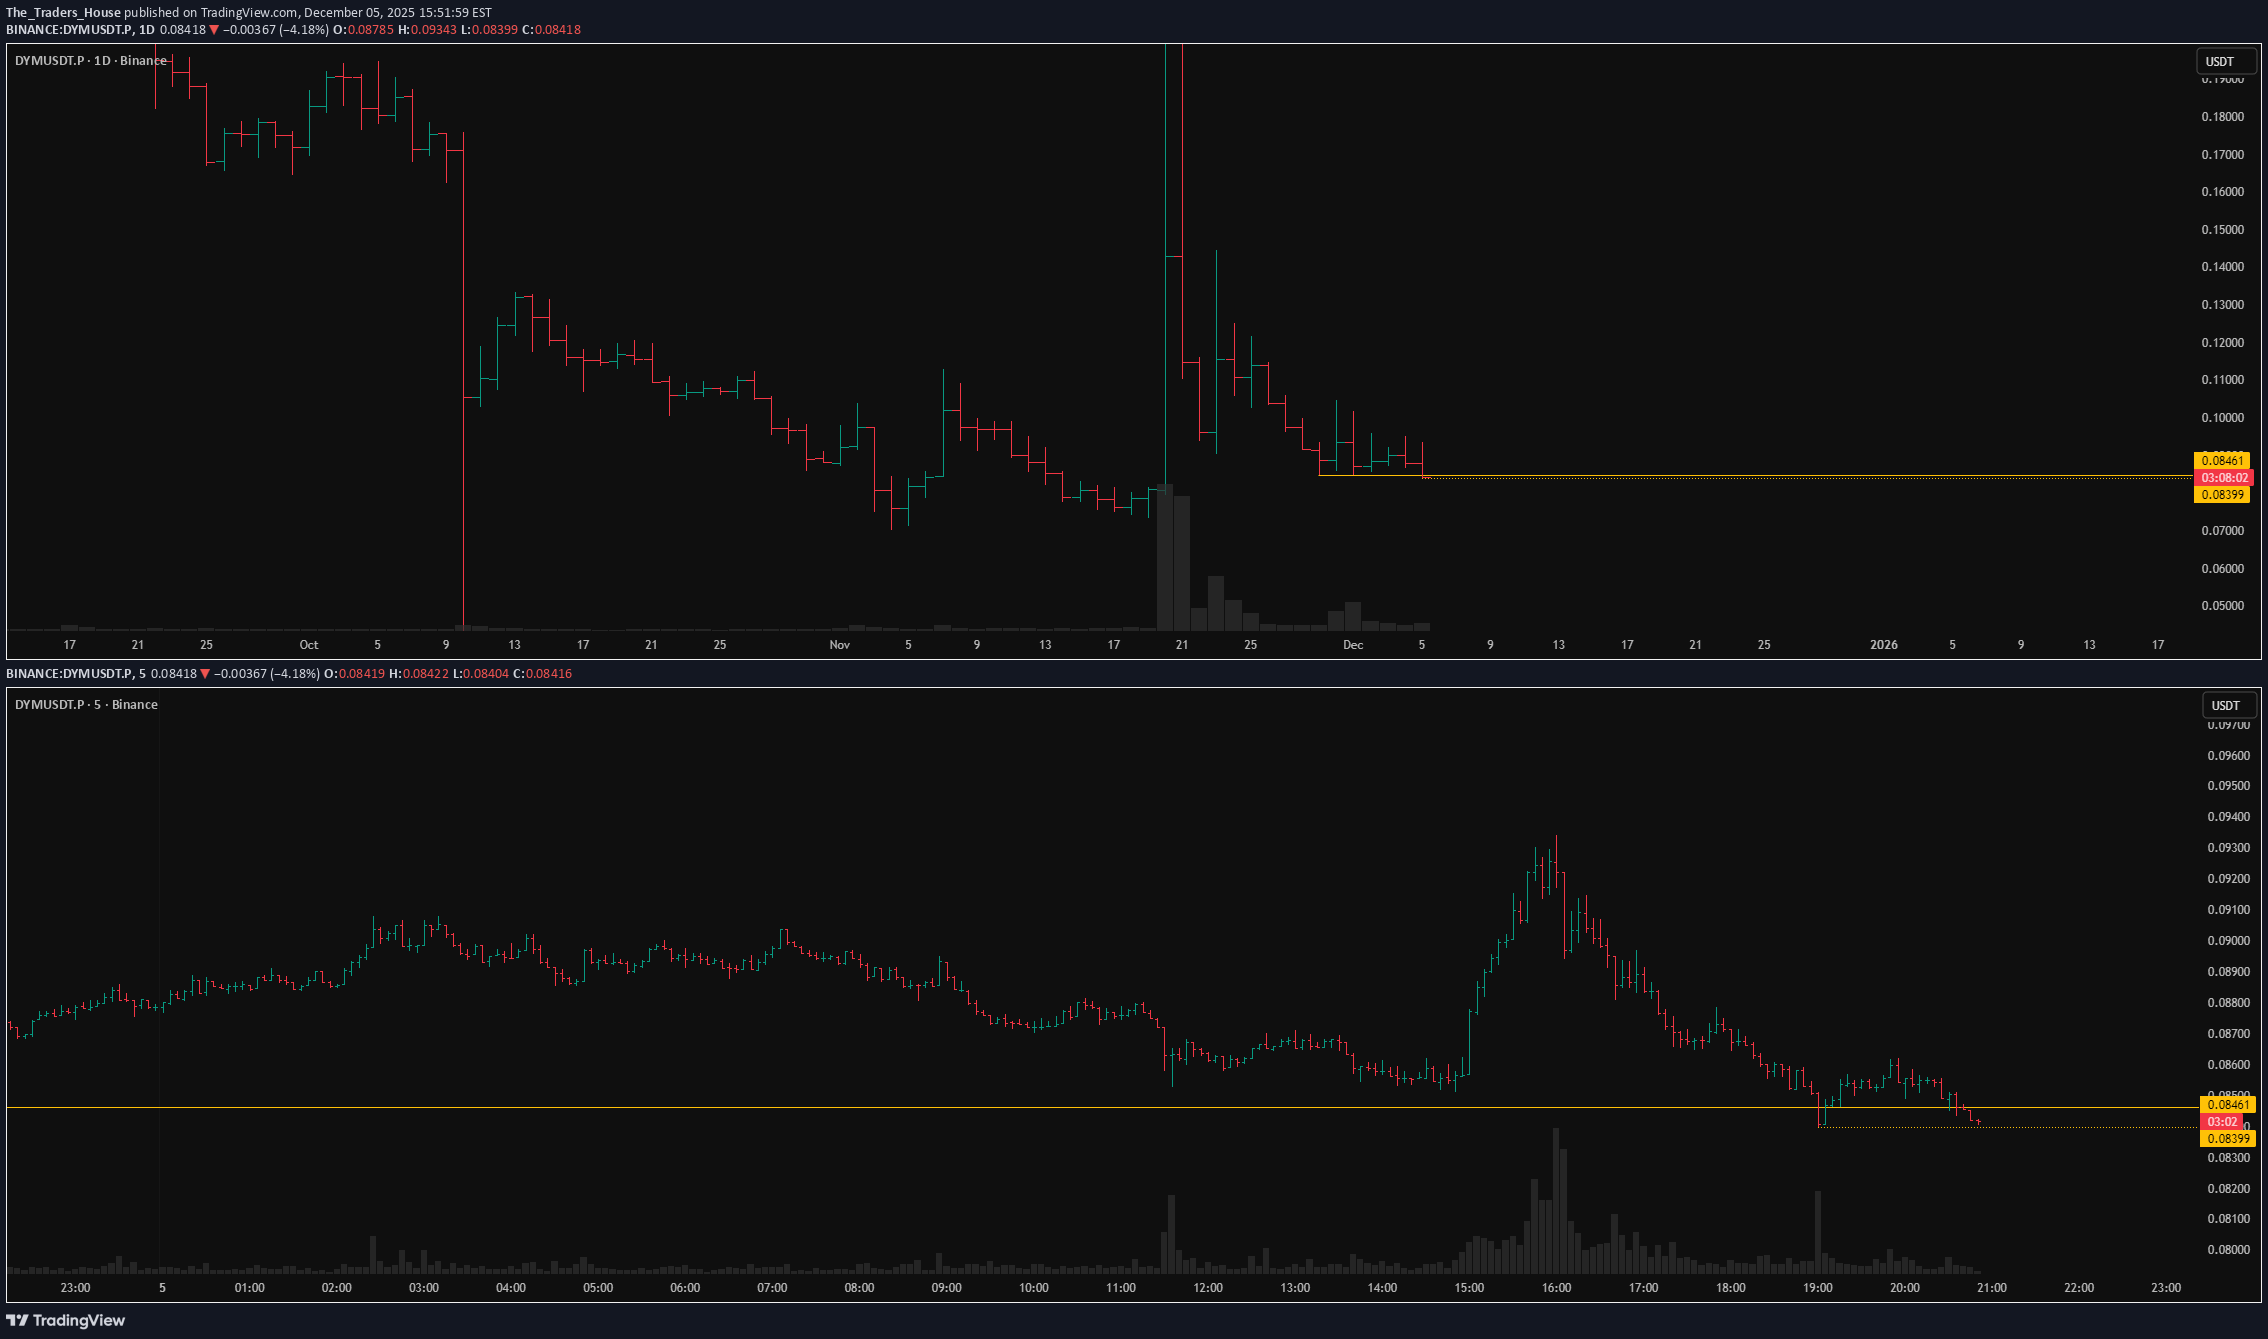Select yellow 0.08461 price label on daily chart
Image resolution: width=2268 pixels, height=1339 pixels.
(x=2221, y=461)
